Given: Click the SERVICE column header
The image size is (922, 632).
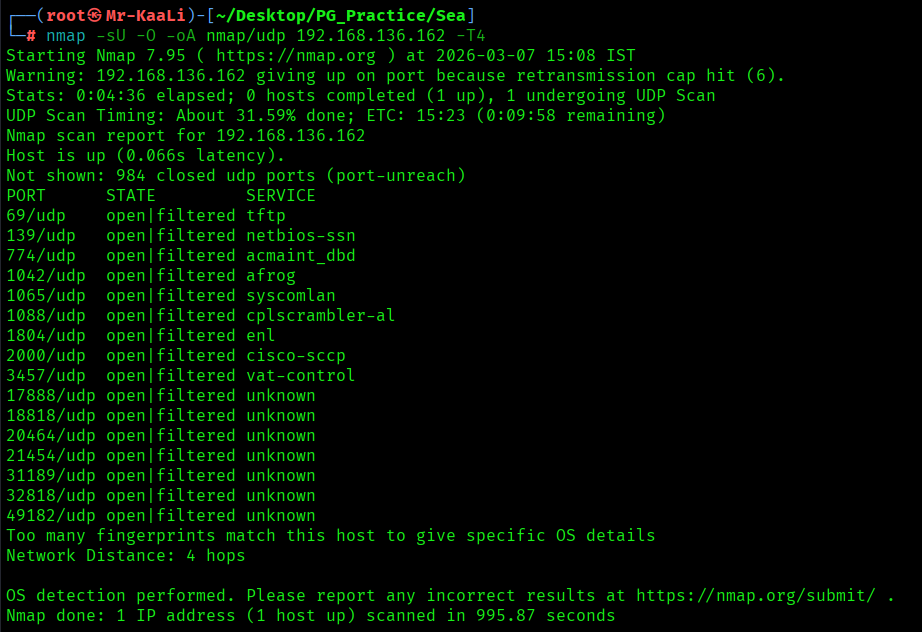Looking at the screenshot, I should coord(280,195).
